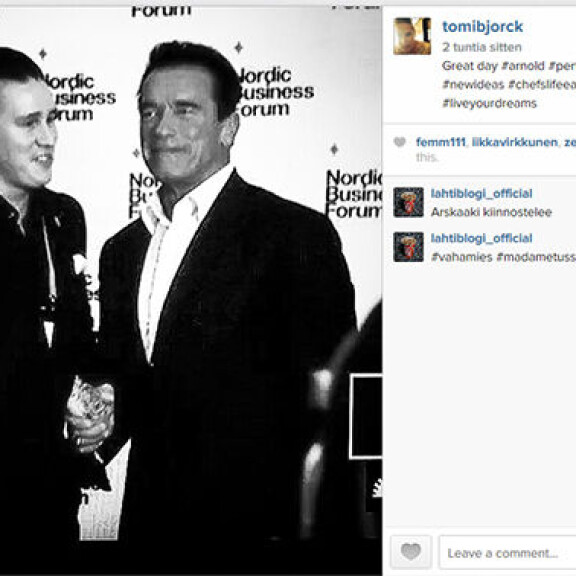View liker femm111's profile
This screenshot has height=576, width=576.
click(x=440, y=142)
